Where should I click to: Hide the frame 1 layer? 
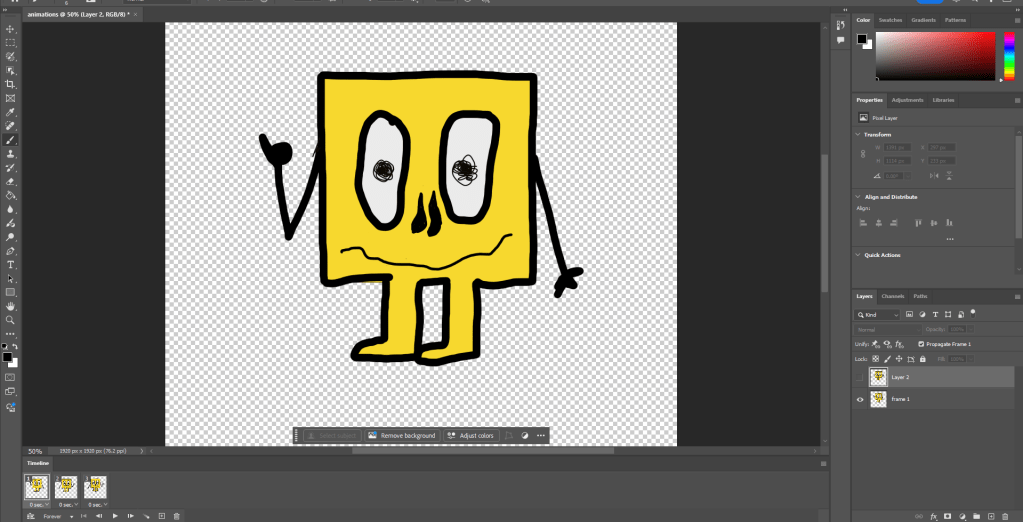tap(860, 399)
